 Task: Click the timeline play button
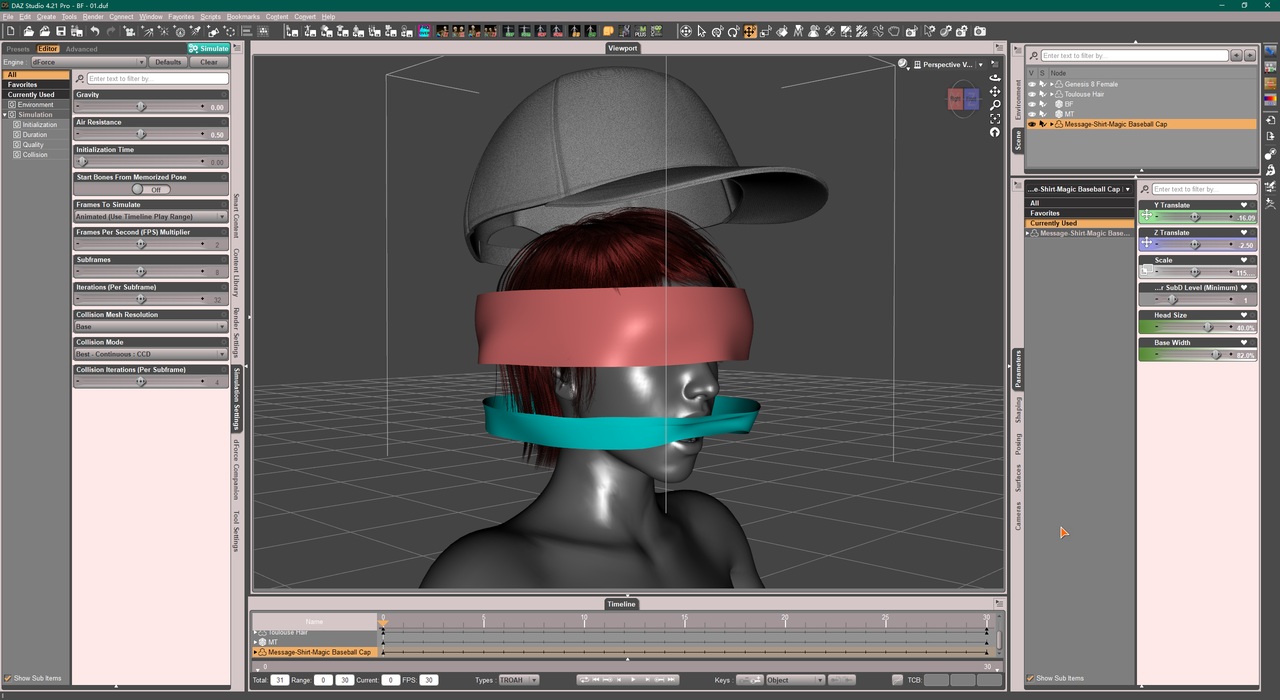point(632,680)
